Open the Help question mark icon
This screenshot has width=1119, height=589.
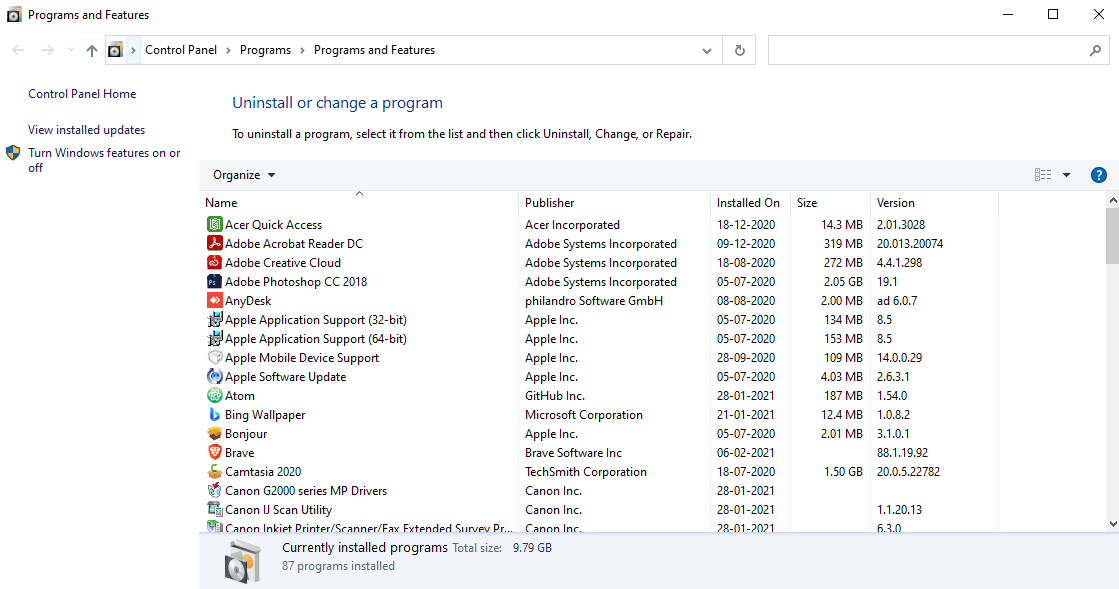coord(1098,175)
